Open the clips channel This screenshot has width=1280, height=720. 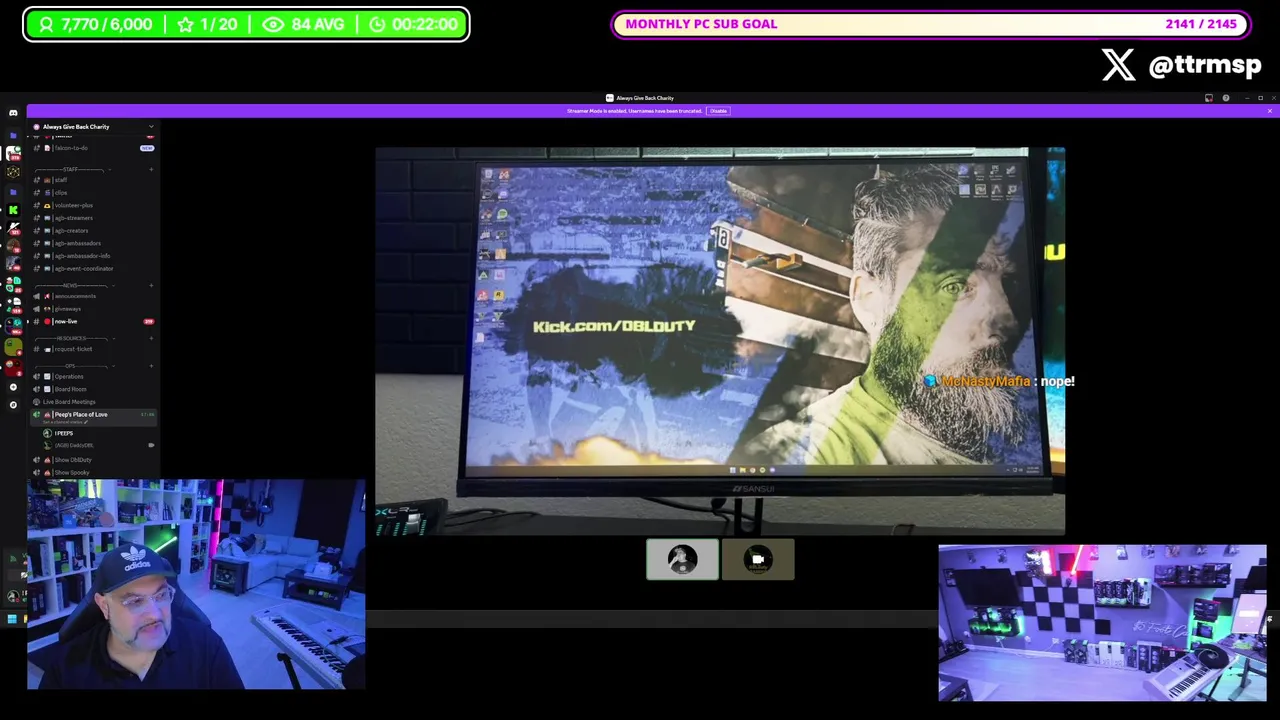(93, 193)
